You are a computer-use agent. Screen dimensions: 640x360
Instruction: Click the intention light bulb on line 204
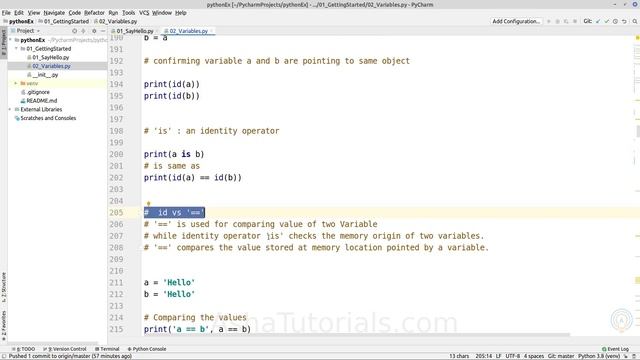149,203
